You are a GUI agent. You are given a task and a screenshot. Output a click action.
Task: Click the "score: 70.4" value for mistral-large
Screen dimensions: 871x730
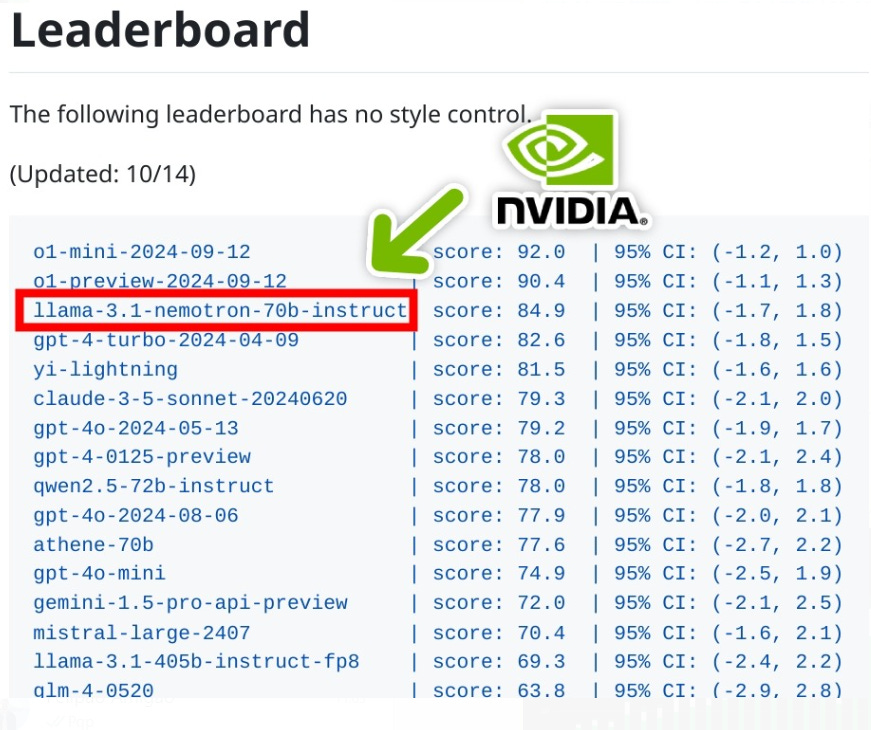499,633
